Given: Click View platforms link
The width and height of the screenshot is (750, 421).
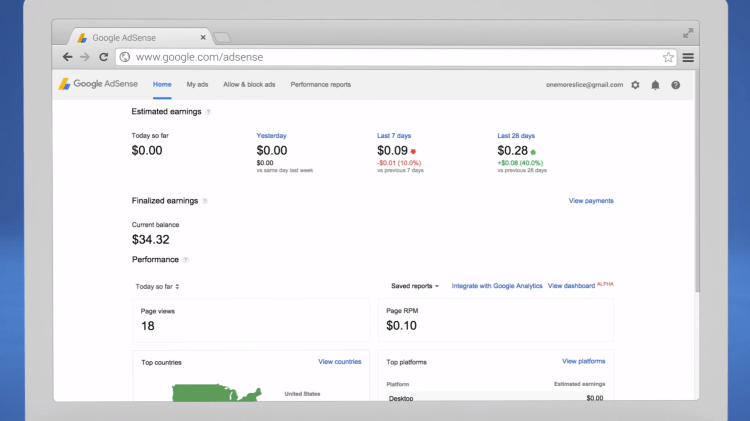Looking at the screenshot, I should click(x=584, y=361).
